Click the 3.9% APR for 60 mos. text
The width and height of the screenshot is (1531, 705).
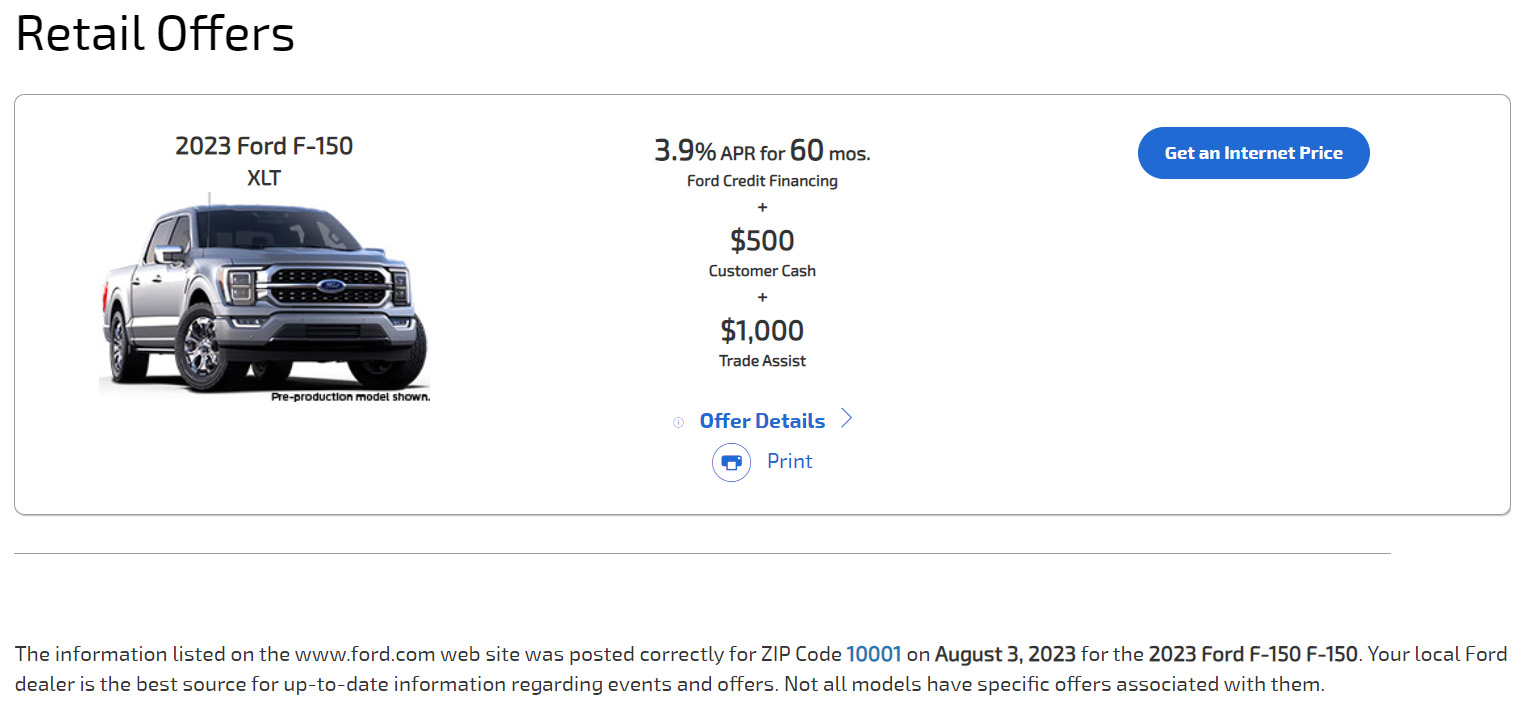point(762,151)
